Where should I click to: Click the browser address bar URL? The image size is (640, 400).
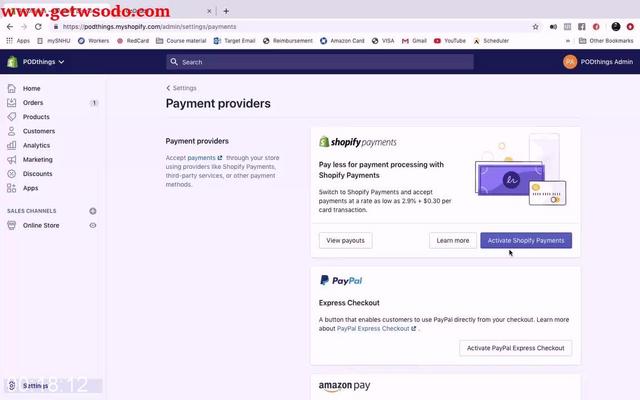point(149,27)
